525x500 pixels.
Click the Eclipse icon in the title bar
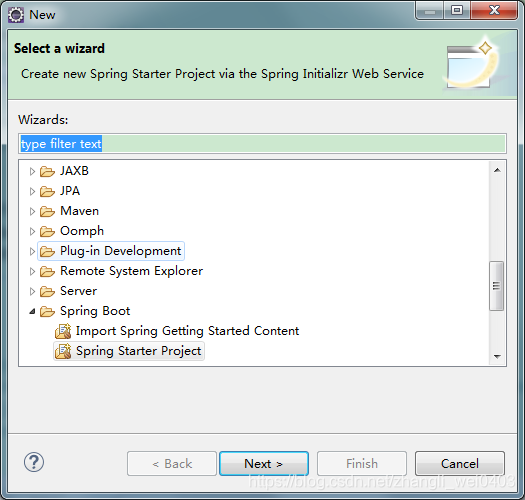16,15
